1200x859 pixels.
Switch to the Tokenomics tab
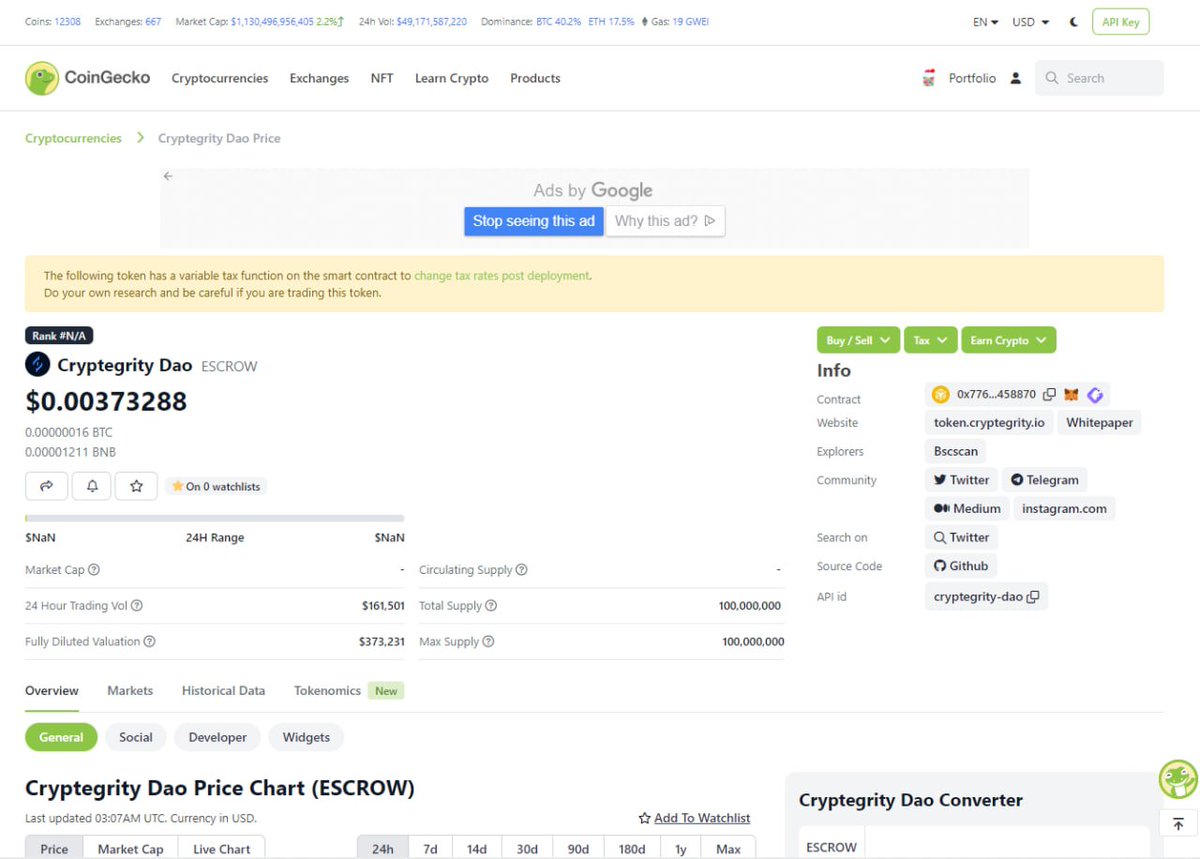(327, 691)
